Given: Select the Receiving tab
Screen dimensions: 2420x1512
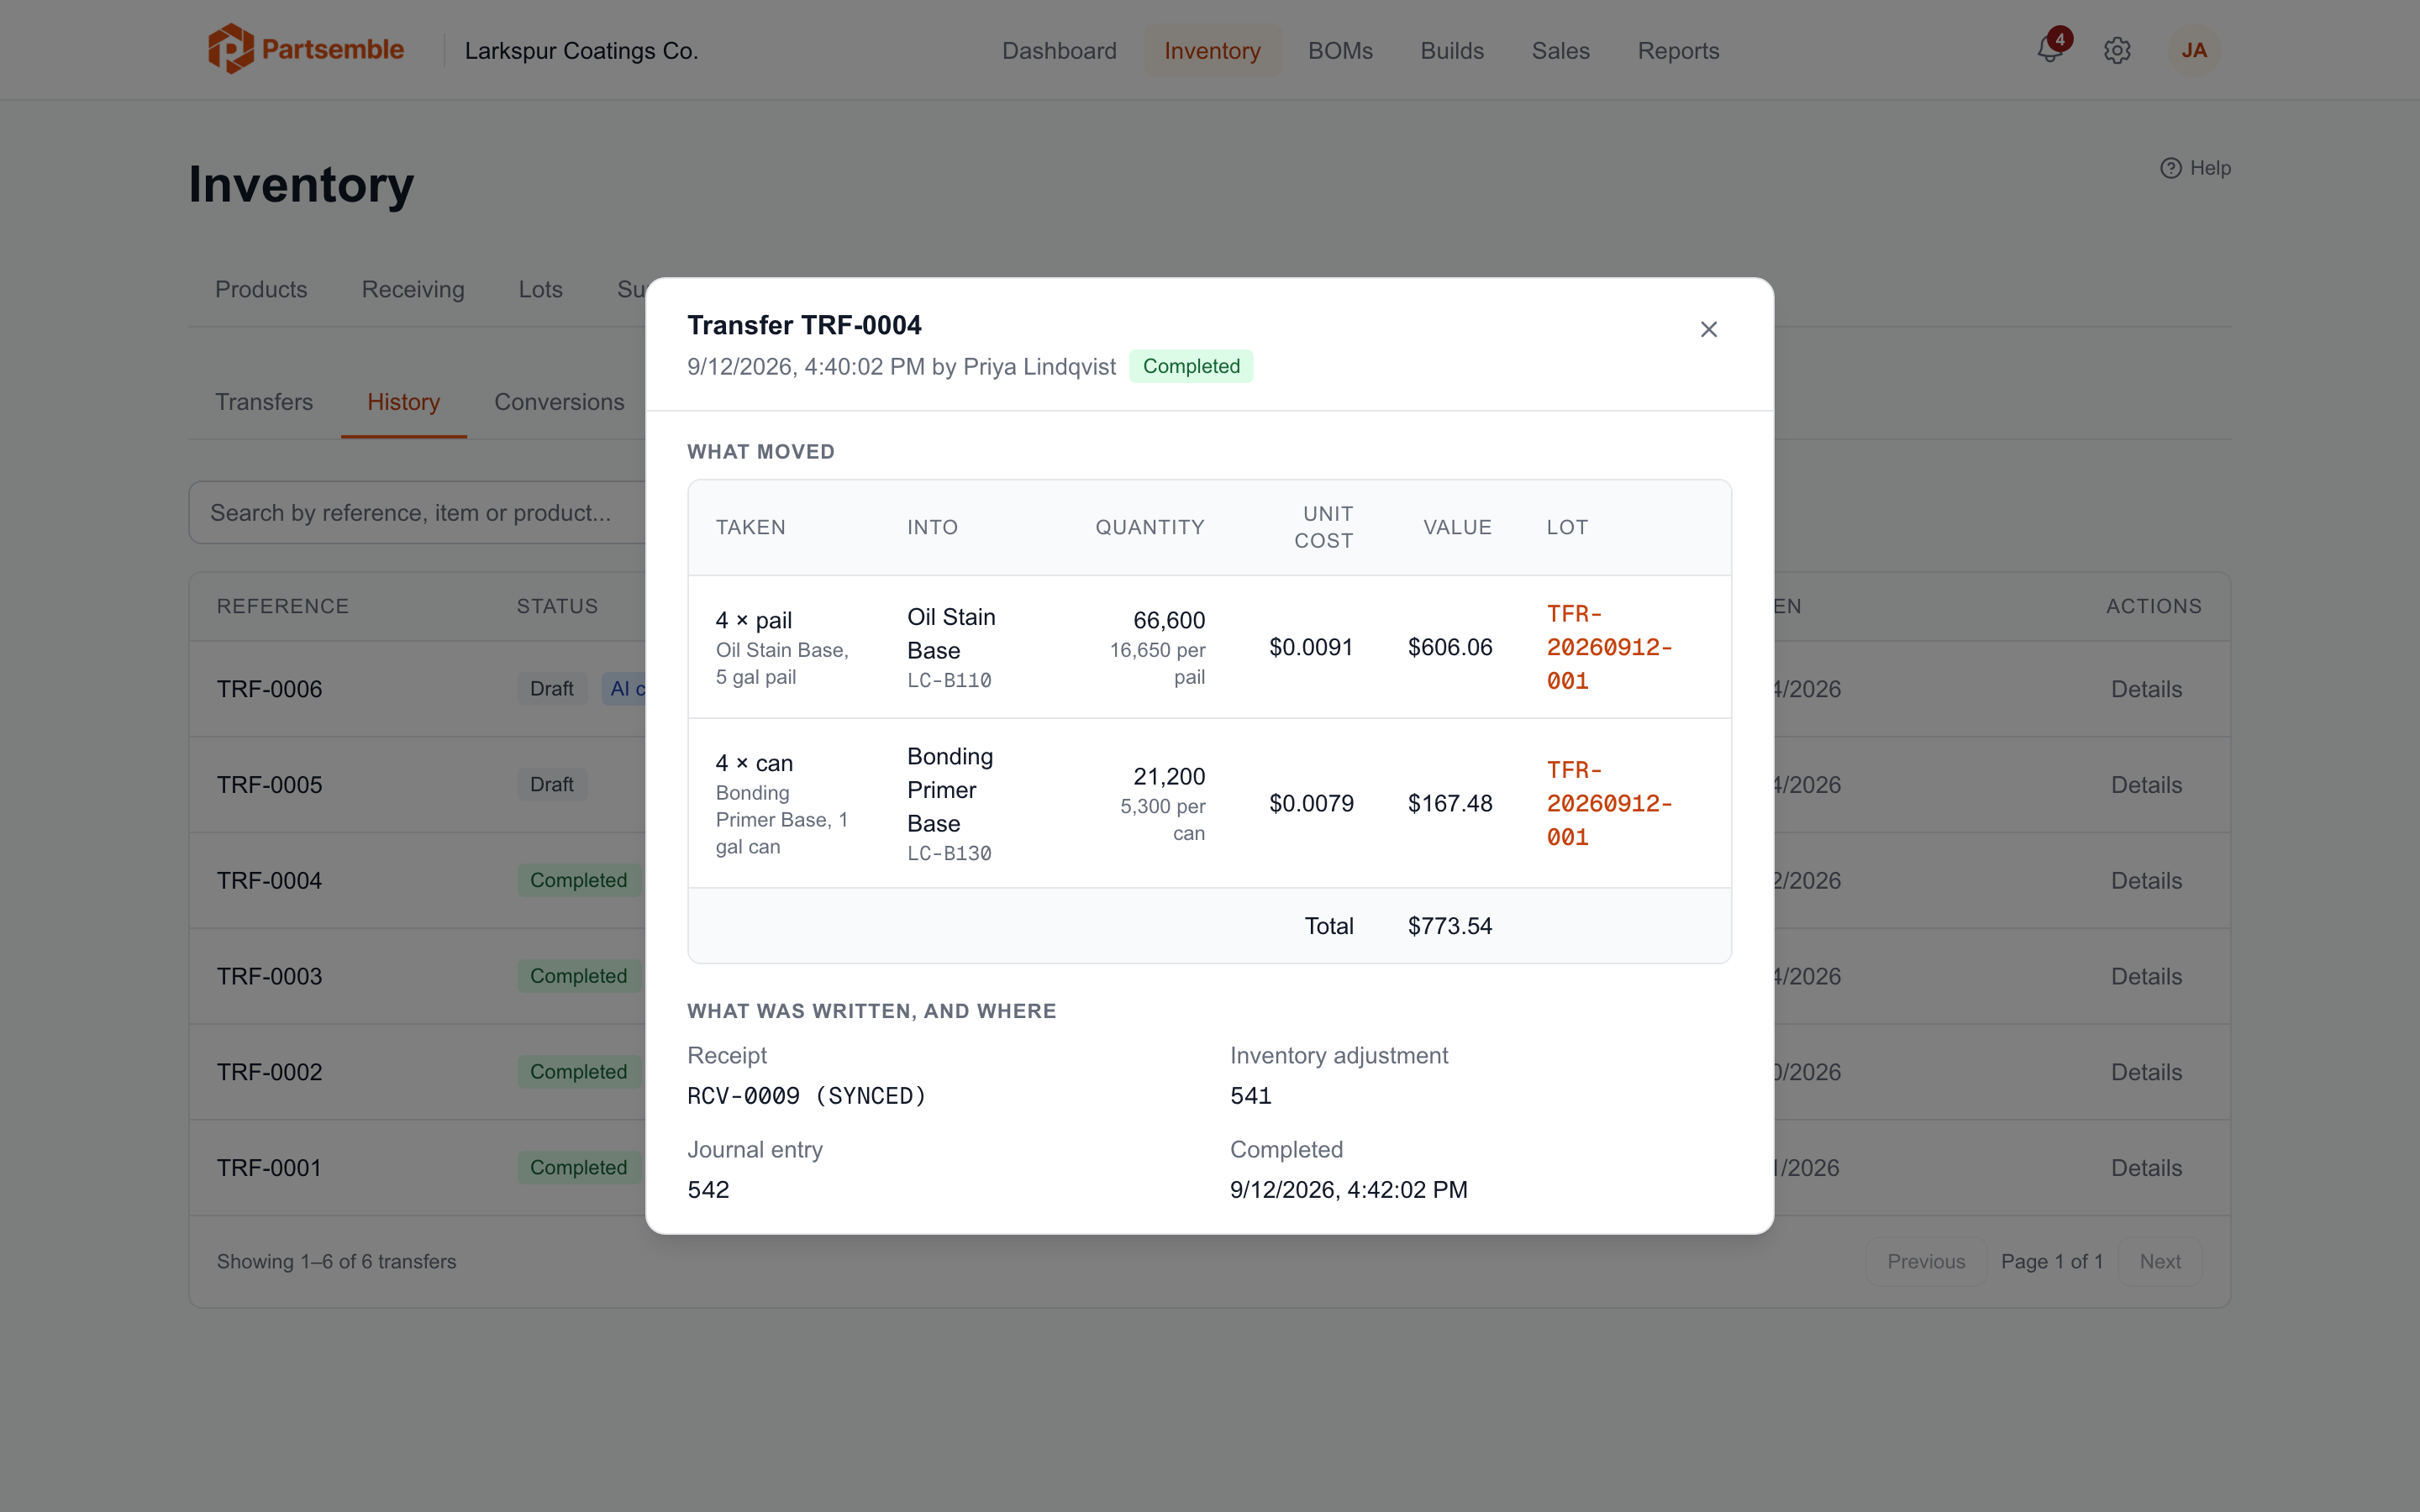Looking at the screenshot, I should 413,289.
